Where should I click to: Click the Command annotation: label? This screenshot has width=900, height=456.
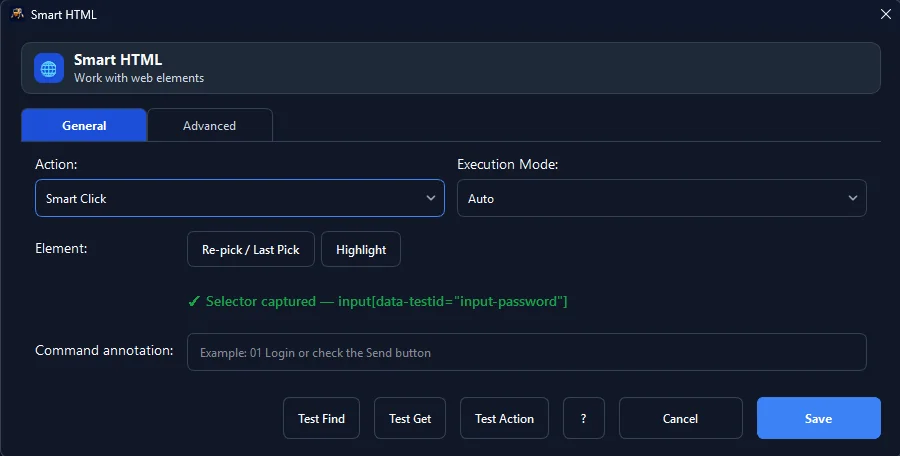(104, 350)
